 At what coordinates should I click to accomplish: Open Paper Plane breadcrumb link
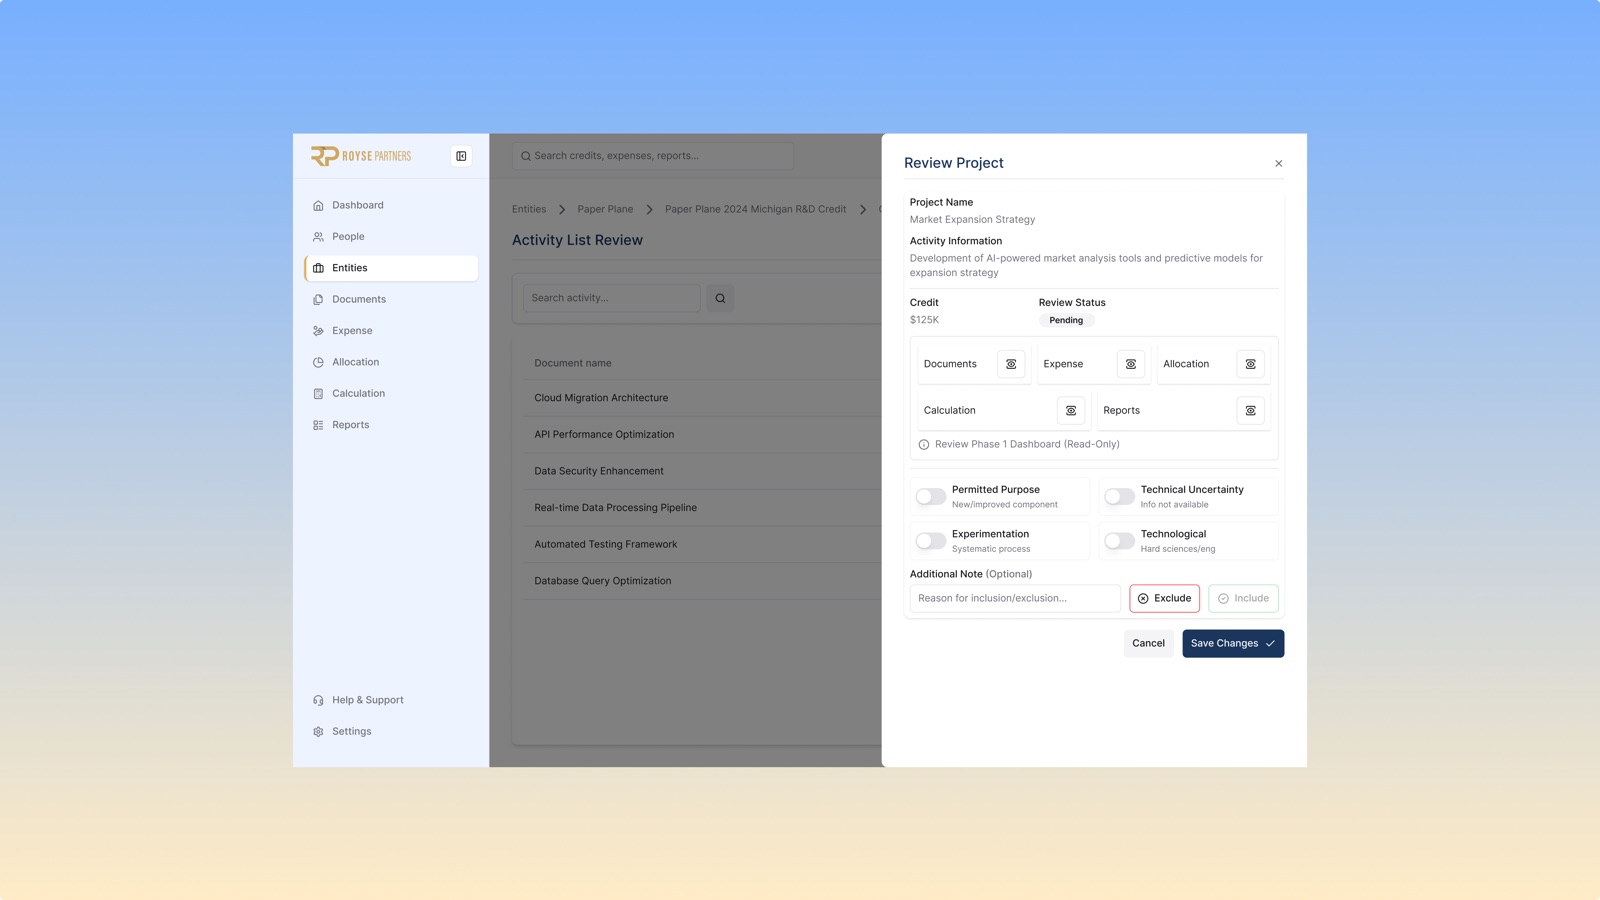[605, 209]
